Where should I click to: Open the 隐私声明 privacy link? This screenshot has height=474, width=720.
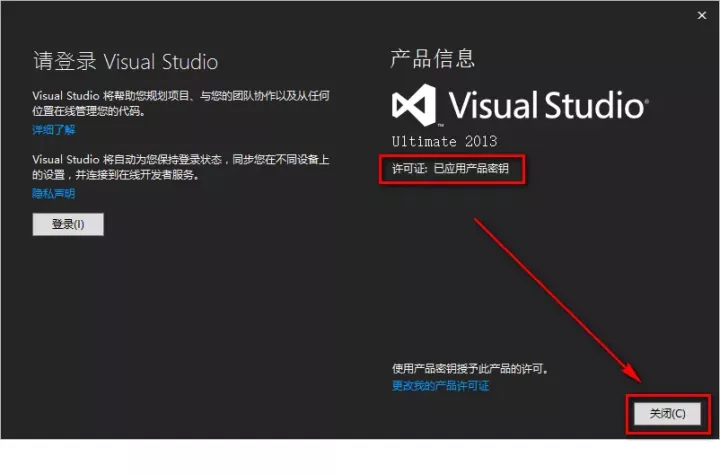[53, 193]
